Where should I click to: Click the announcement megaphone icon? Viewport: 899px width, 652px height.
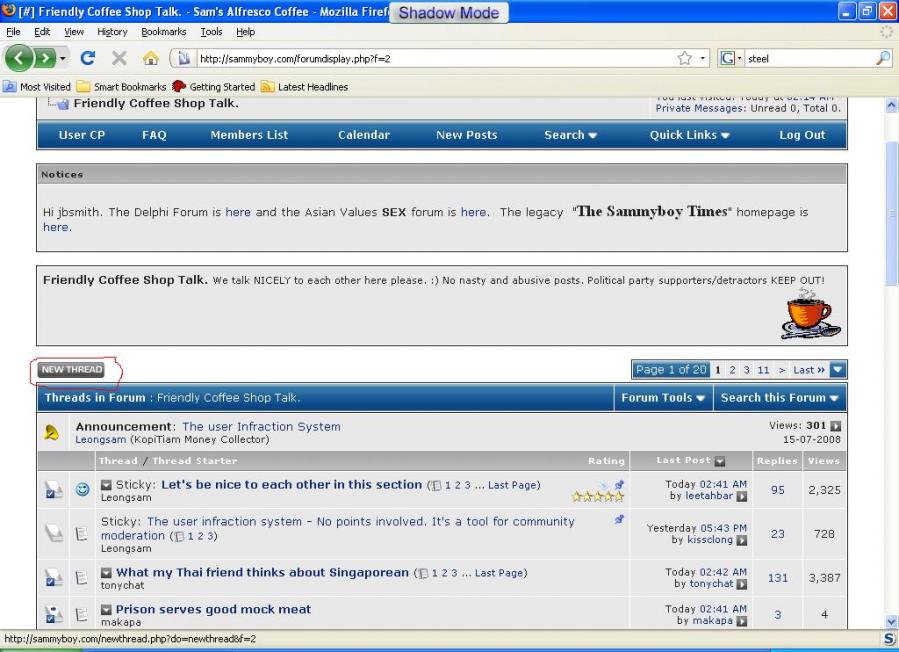click(x=52, y=432)
